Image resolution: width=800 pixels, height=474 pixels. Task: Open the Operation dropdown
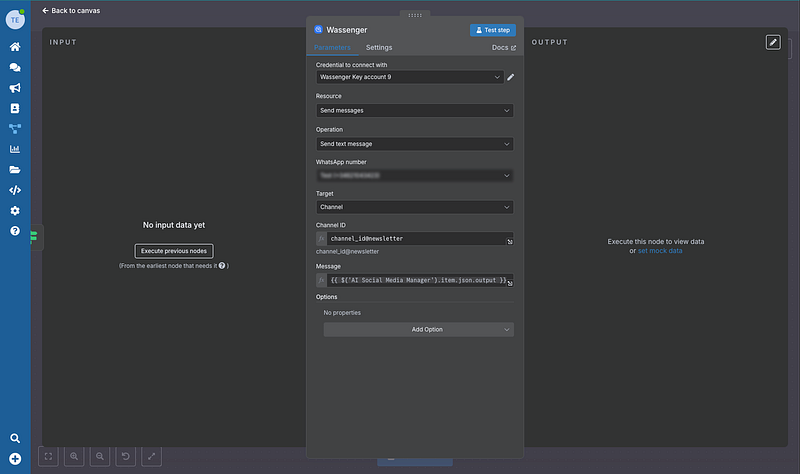pyautogui.click(x=414, y=143)
